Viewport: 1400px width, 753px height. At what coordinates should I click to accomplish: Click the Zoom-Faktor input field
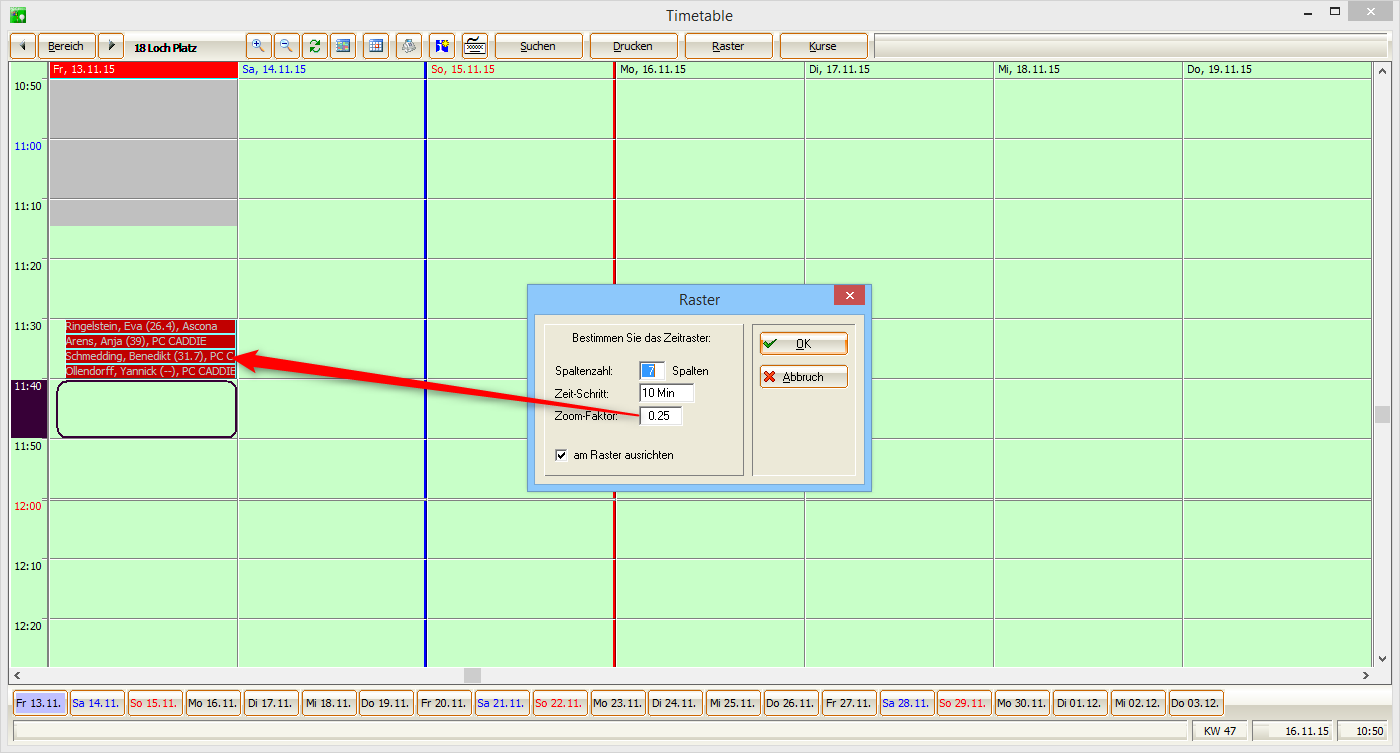[x=661, y=415]
